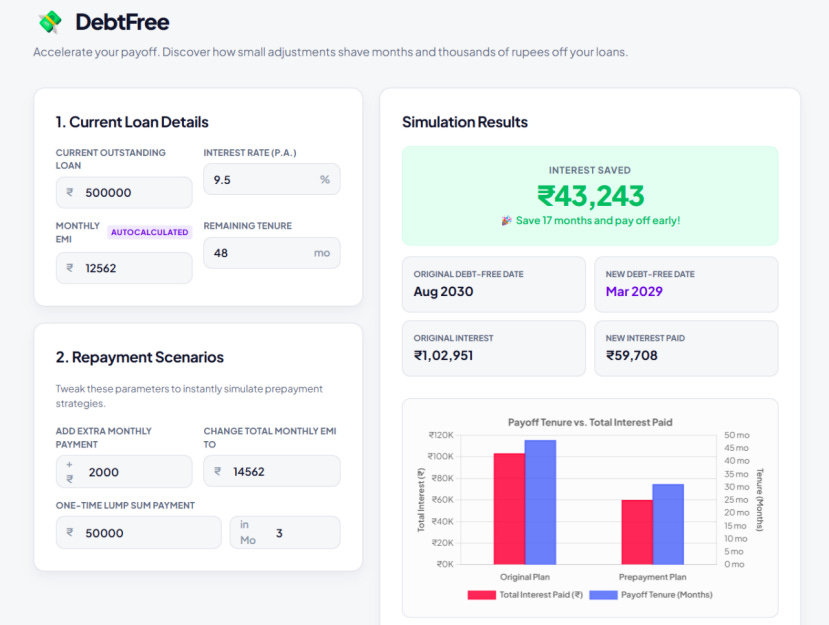Click the lump sum payment field 50000

point(139,532)
